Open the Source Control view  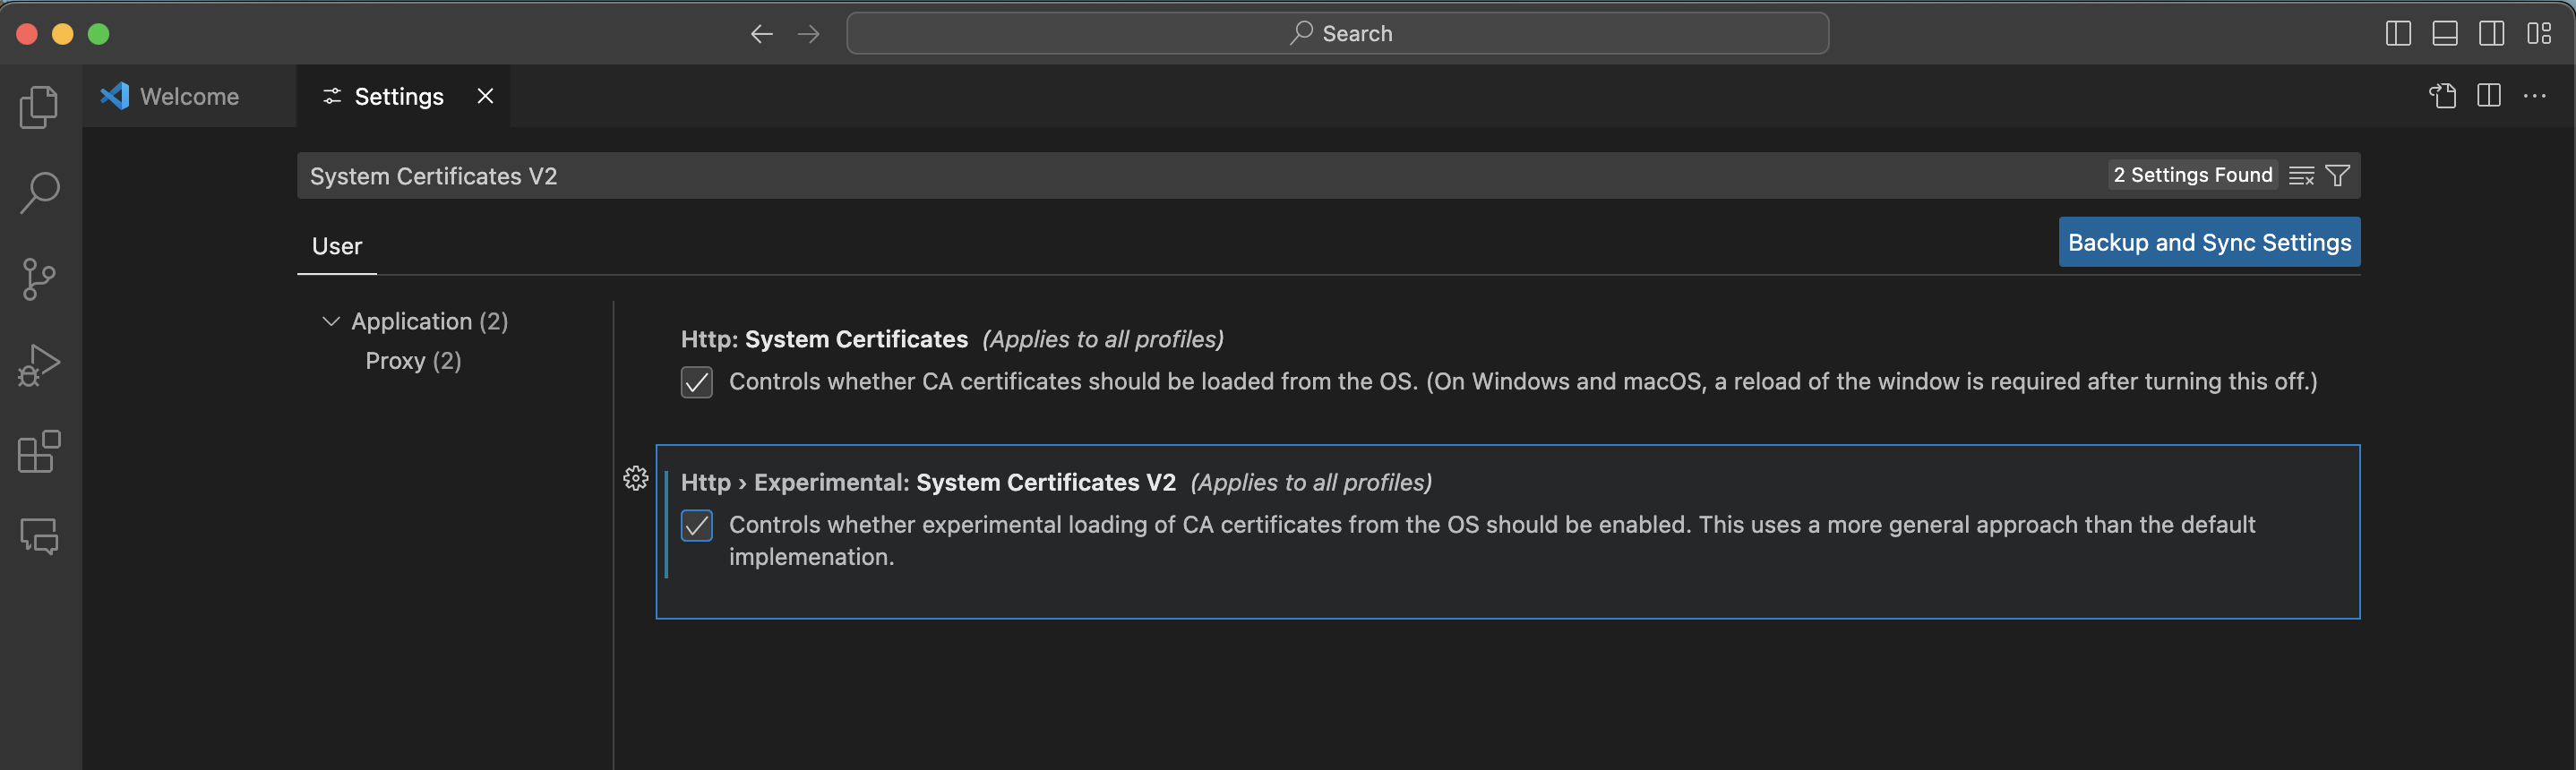pos(39,279)
